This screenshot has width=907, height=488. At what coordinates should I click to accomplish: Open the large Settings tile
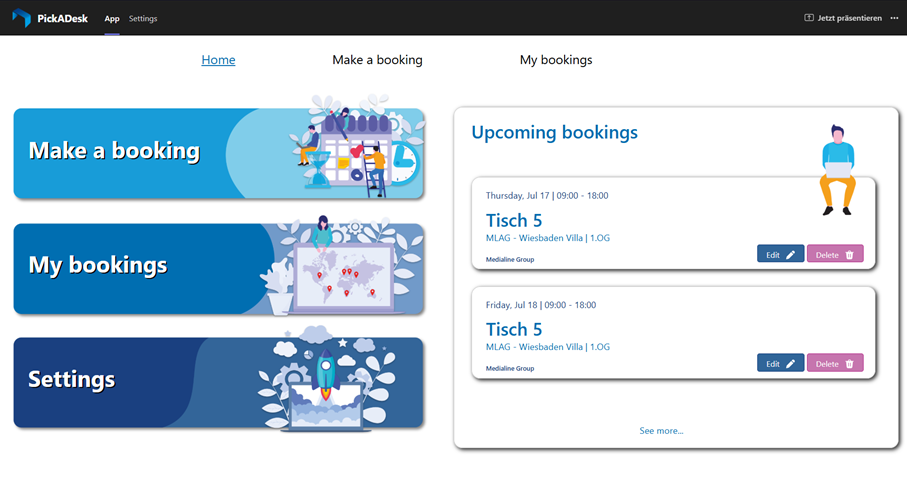[x=72, y=380]
